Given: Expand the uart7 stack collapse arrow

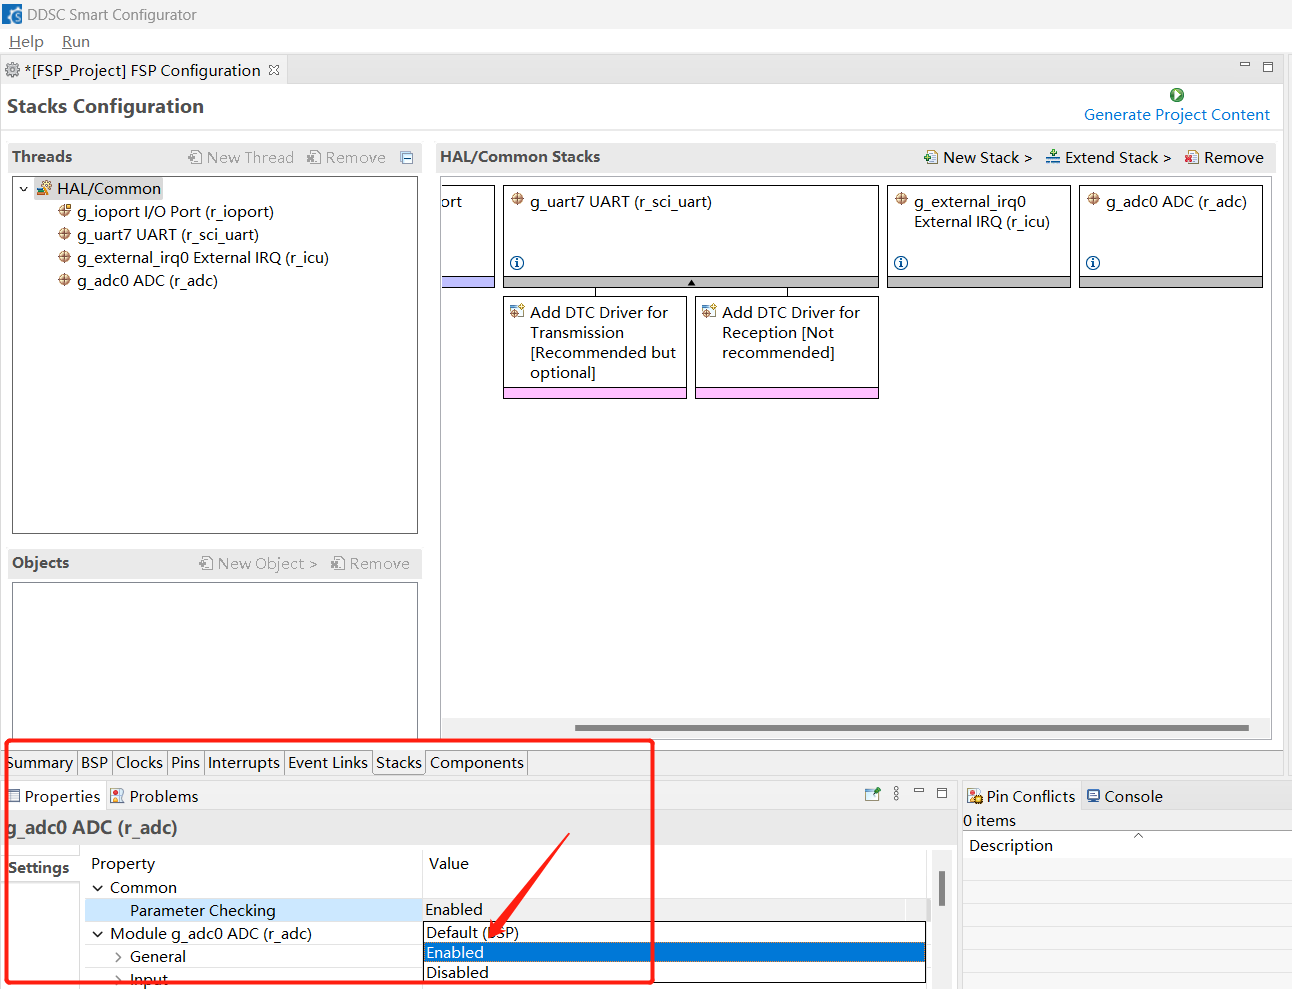Looking at the screenshot, I should pyautogui.click(x=691, y=283).
